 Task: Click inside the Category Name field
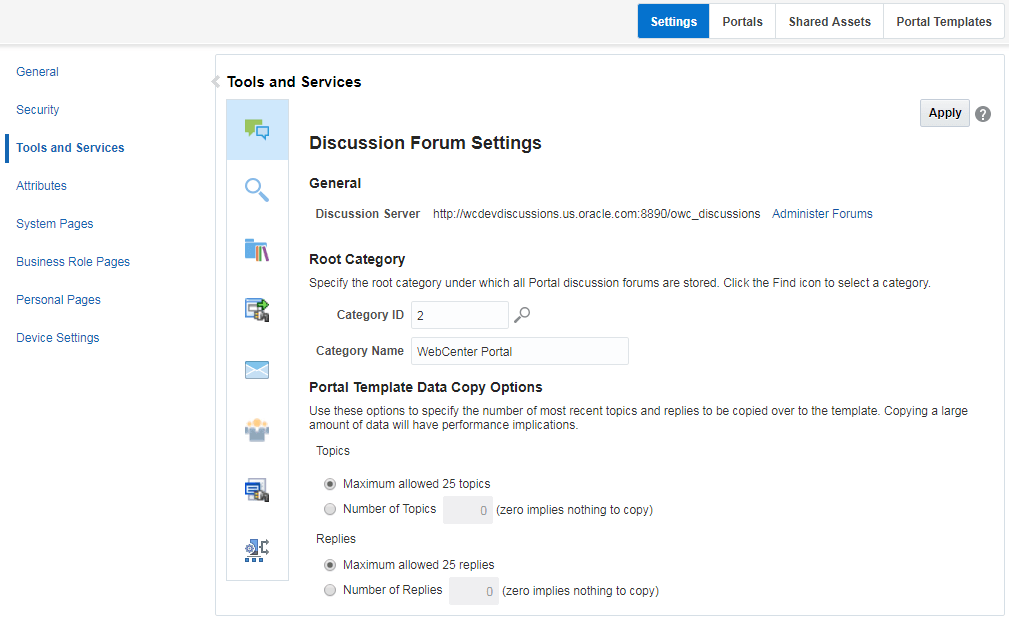coord(519,350)
